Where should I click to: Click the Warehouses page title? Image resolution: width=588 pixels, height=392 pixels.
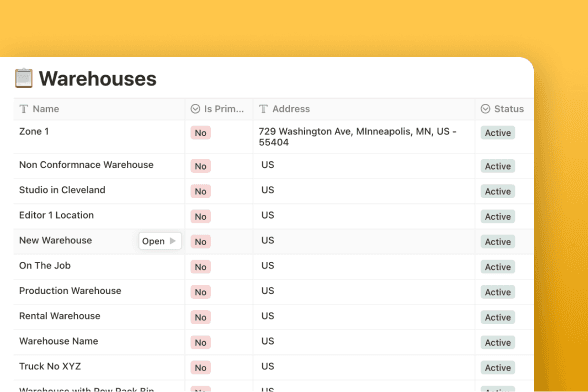click(98, 79)
